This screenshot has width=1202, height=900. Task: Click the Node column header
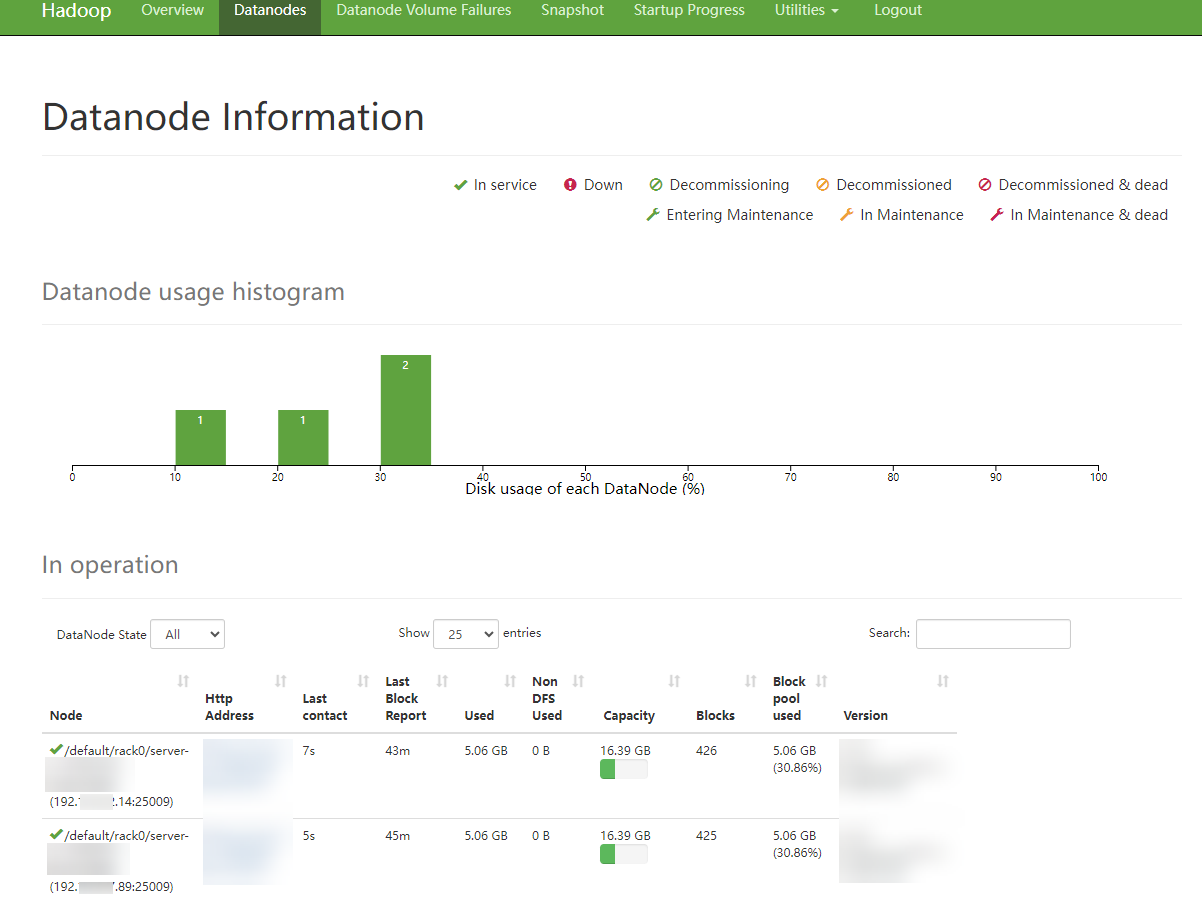coord(66,716)
